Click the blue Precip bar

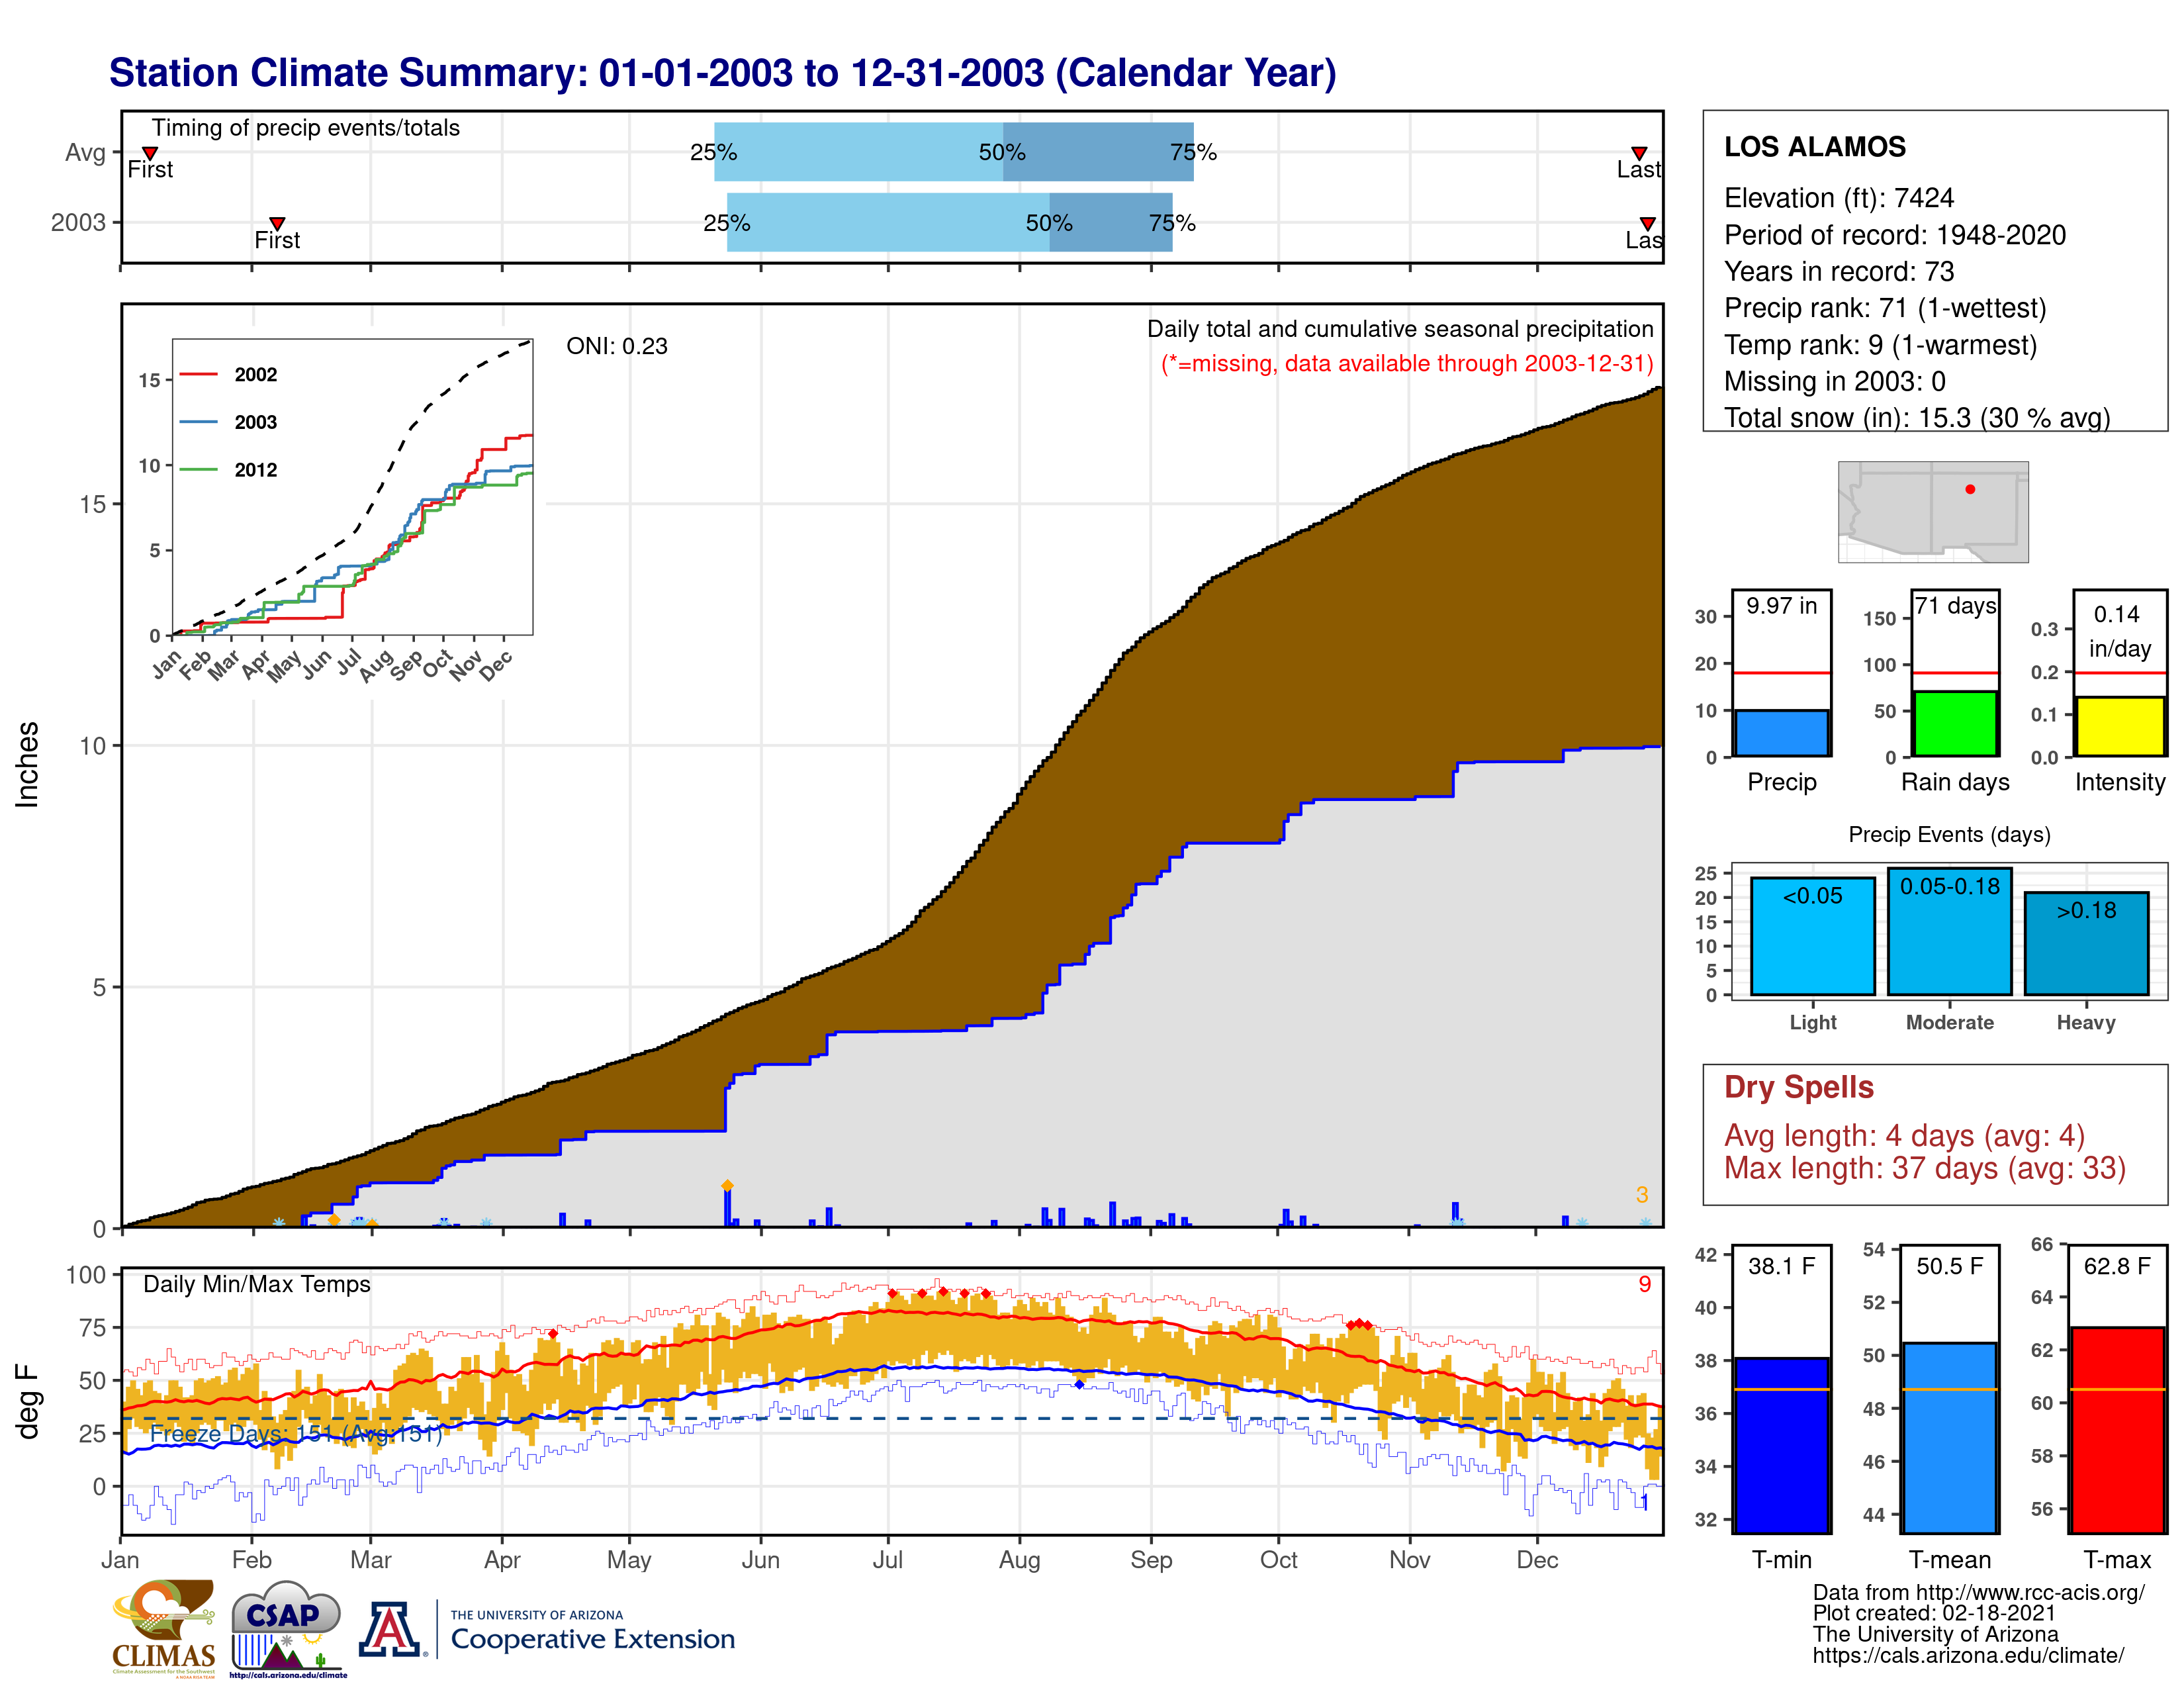coord(1781,733)
